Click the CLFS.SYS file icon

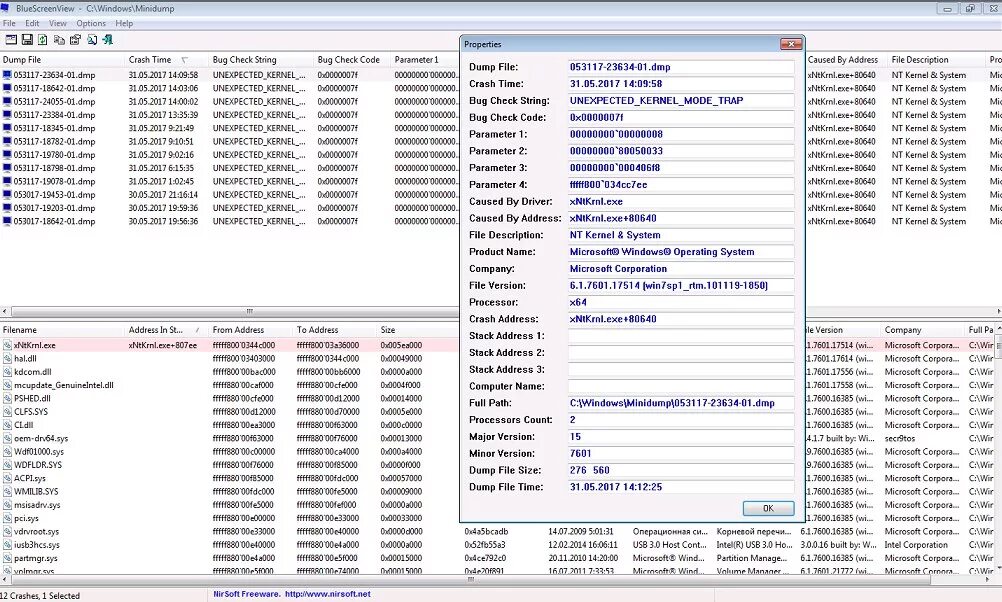[x=8, y=412]
